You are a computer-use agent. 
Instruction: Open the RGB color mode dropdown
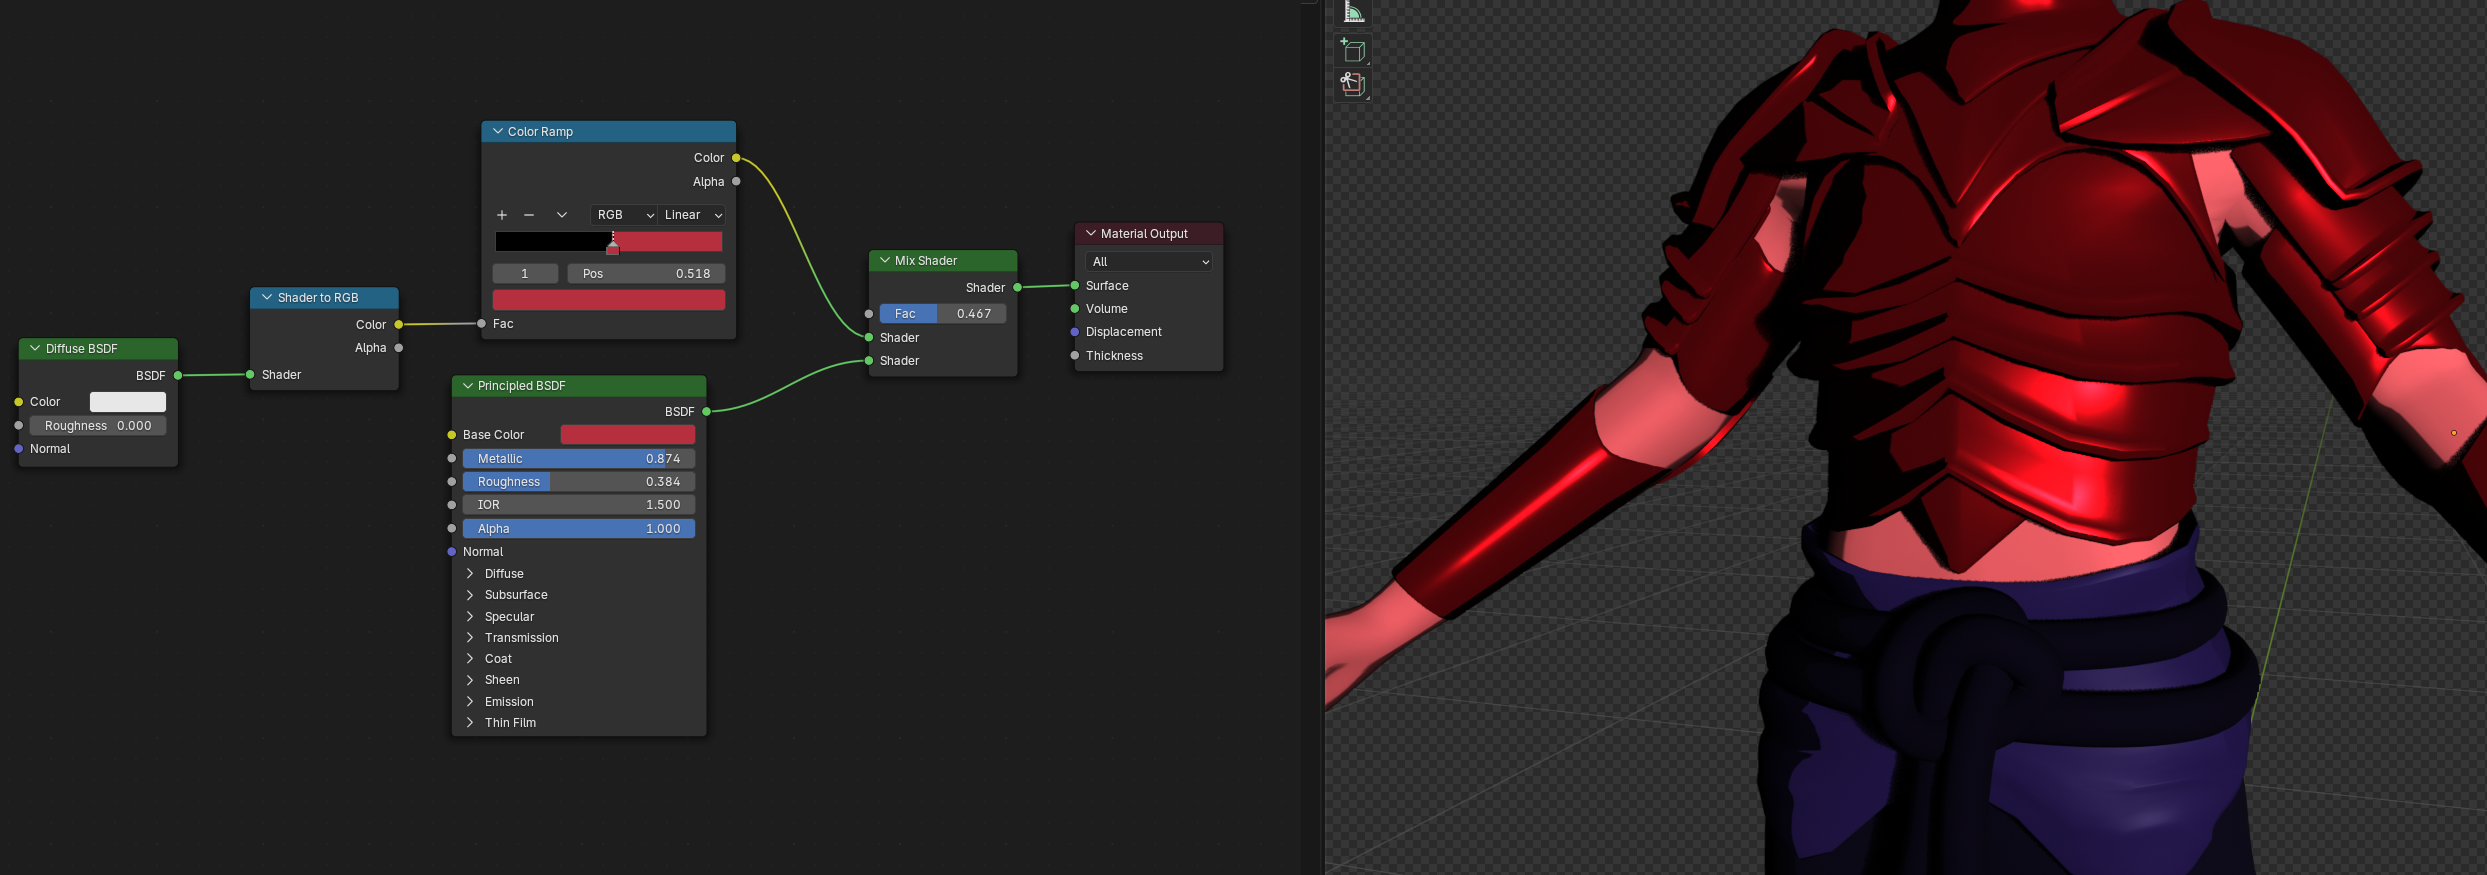coord(625,215)
